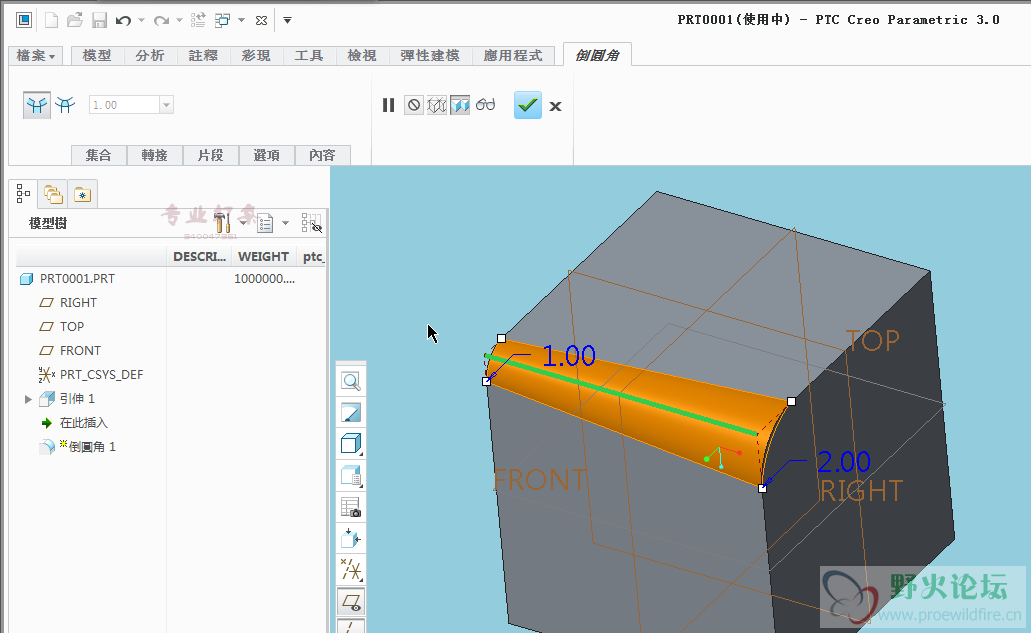Switch to the 註釋 ribbon tab

203,56
